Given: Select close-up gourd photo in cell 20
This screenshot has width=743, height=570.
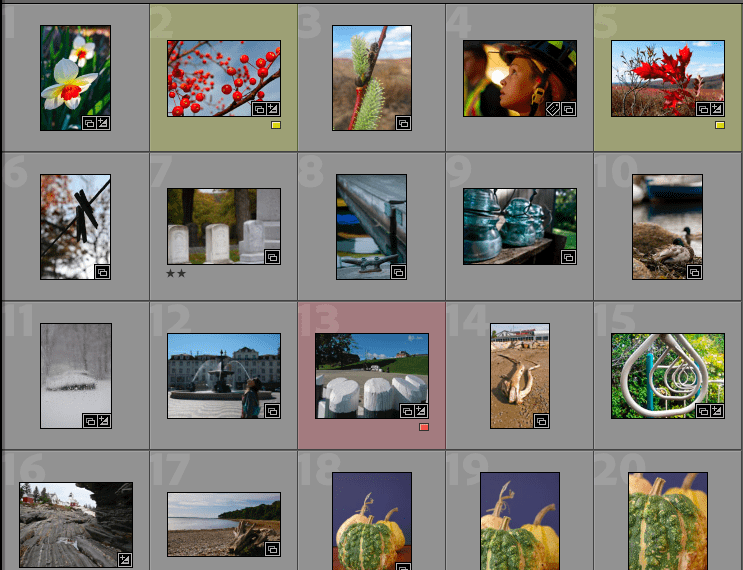Looking at the screenshot, I should tap(668, 521).
